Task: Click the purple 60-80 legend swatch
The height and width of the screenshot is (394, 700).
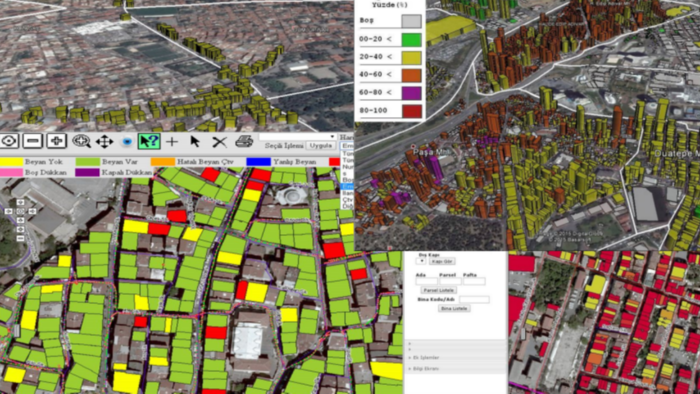Action: coord(411,93)
